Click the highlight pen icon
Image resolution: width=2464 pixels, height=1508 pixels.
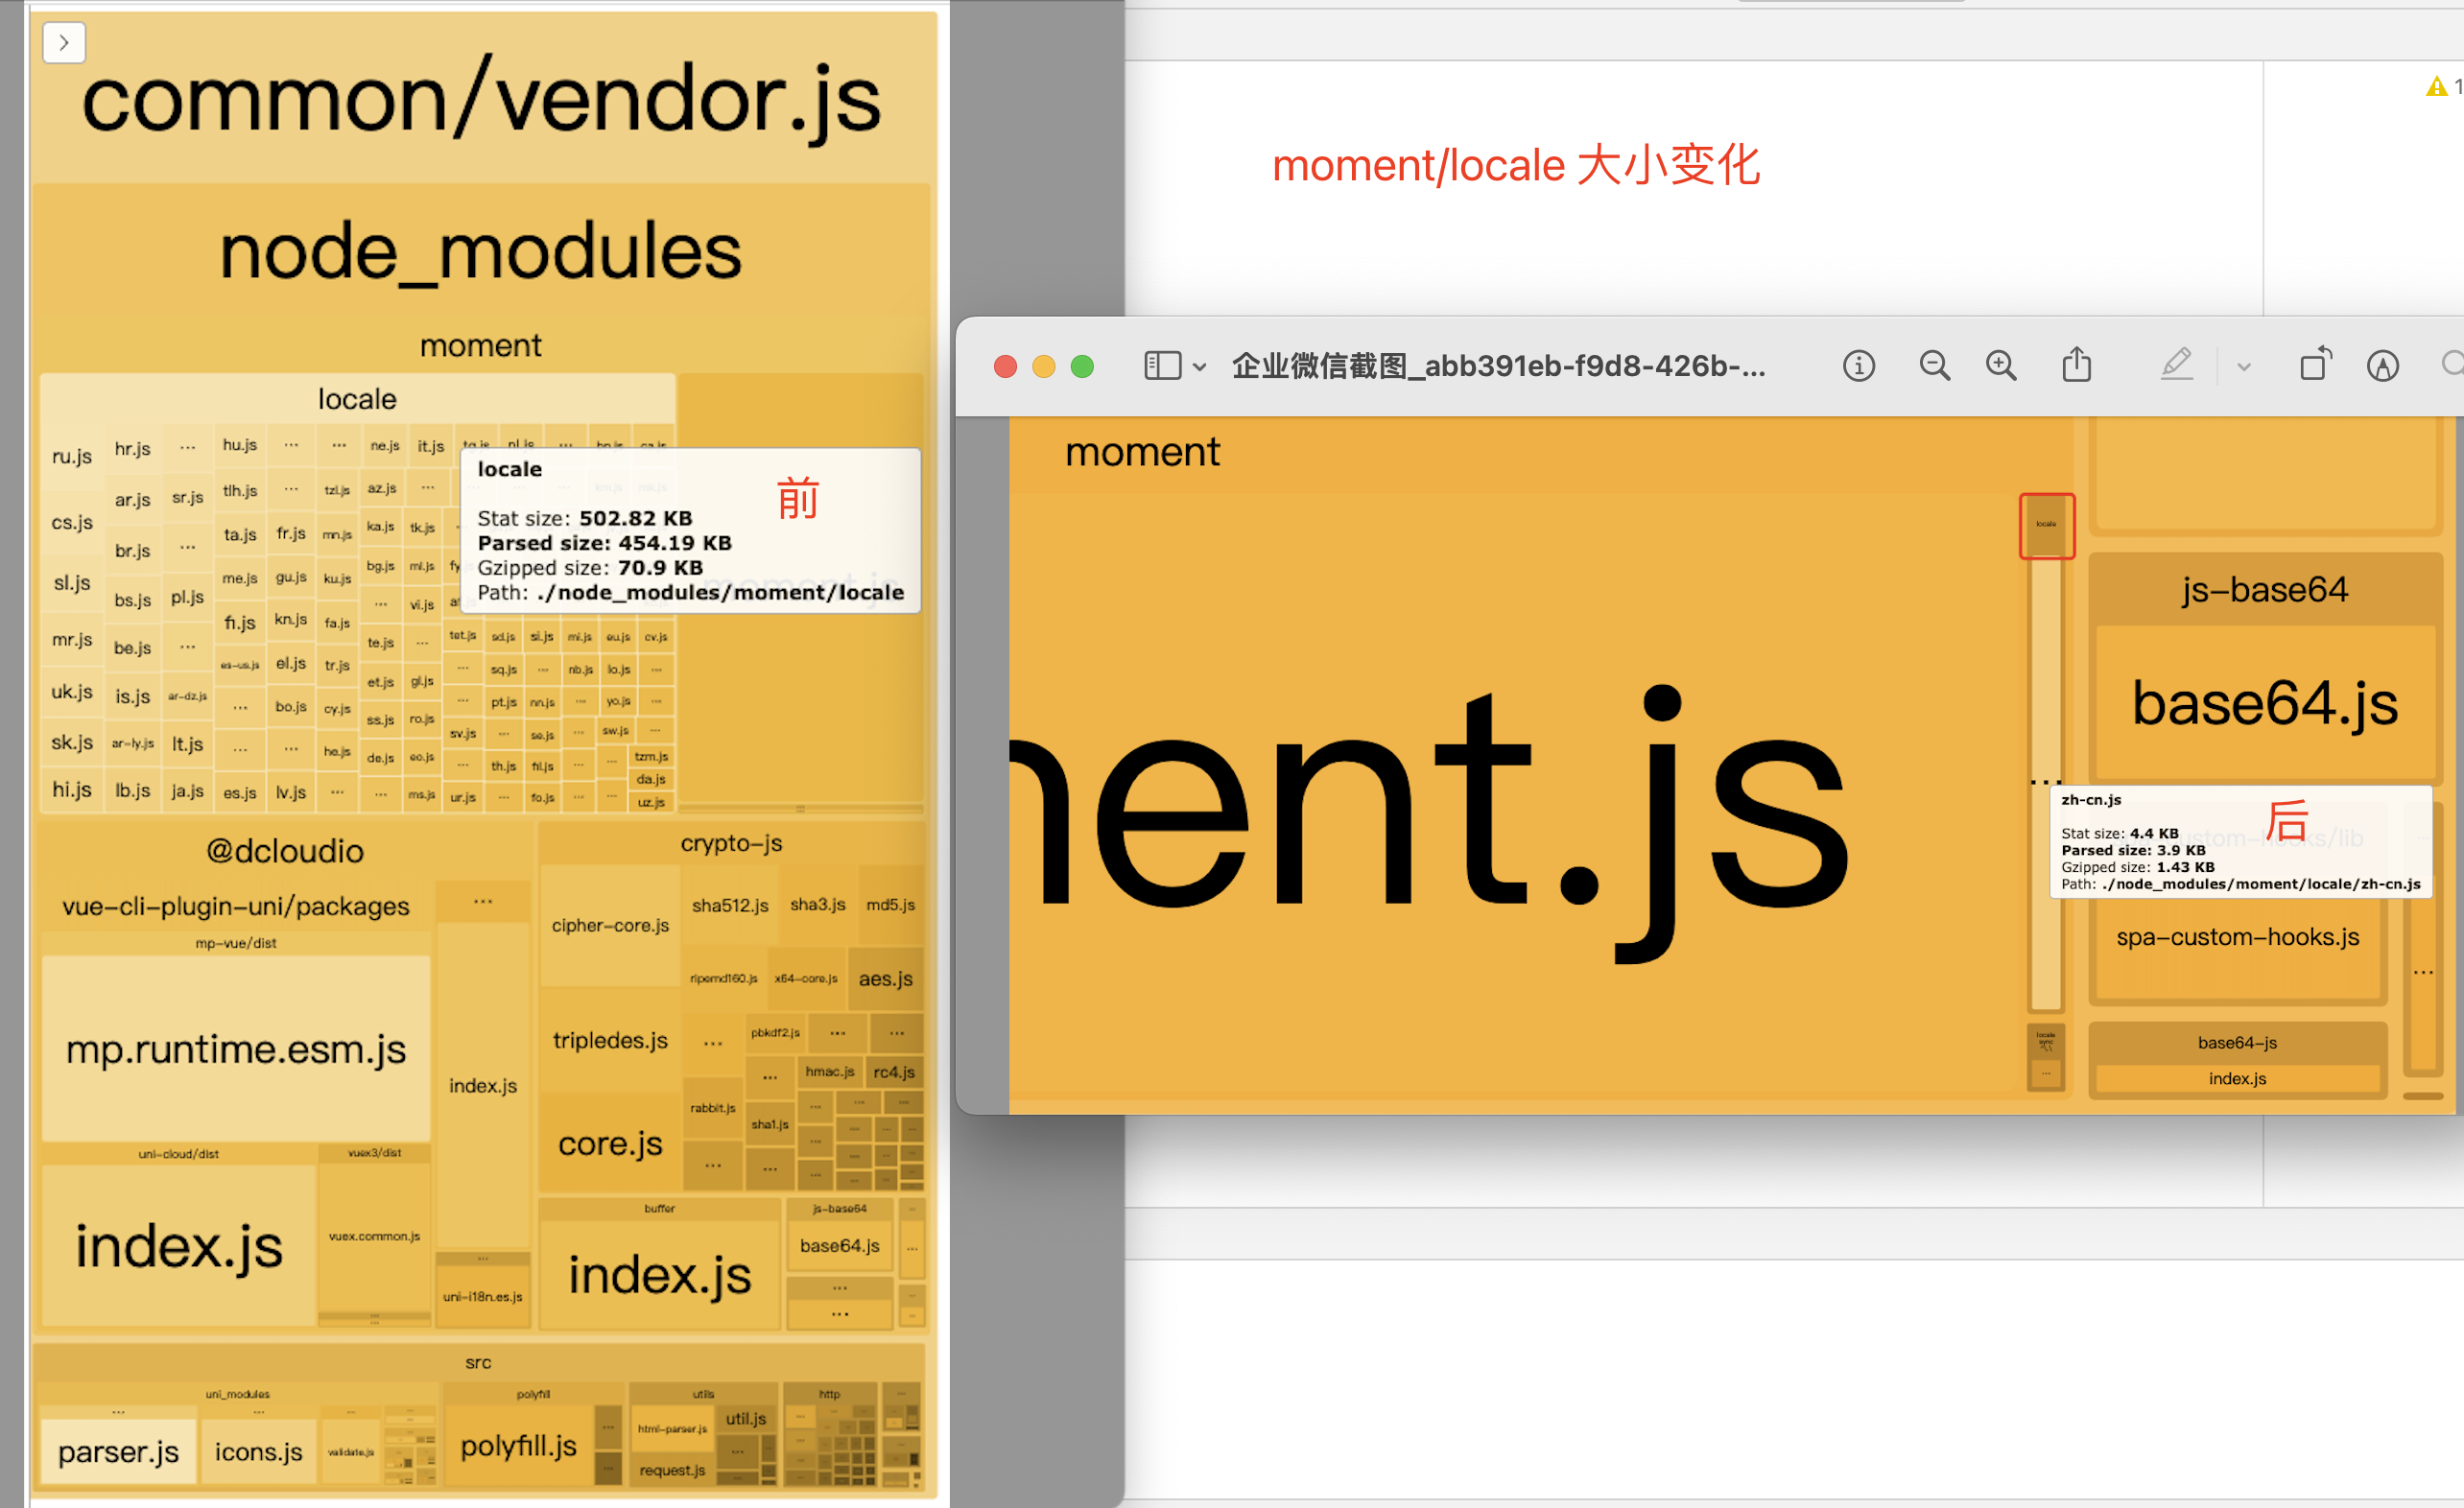tap(2176, 365)
